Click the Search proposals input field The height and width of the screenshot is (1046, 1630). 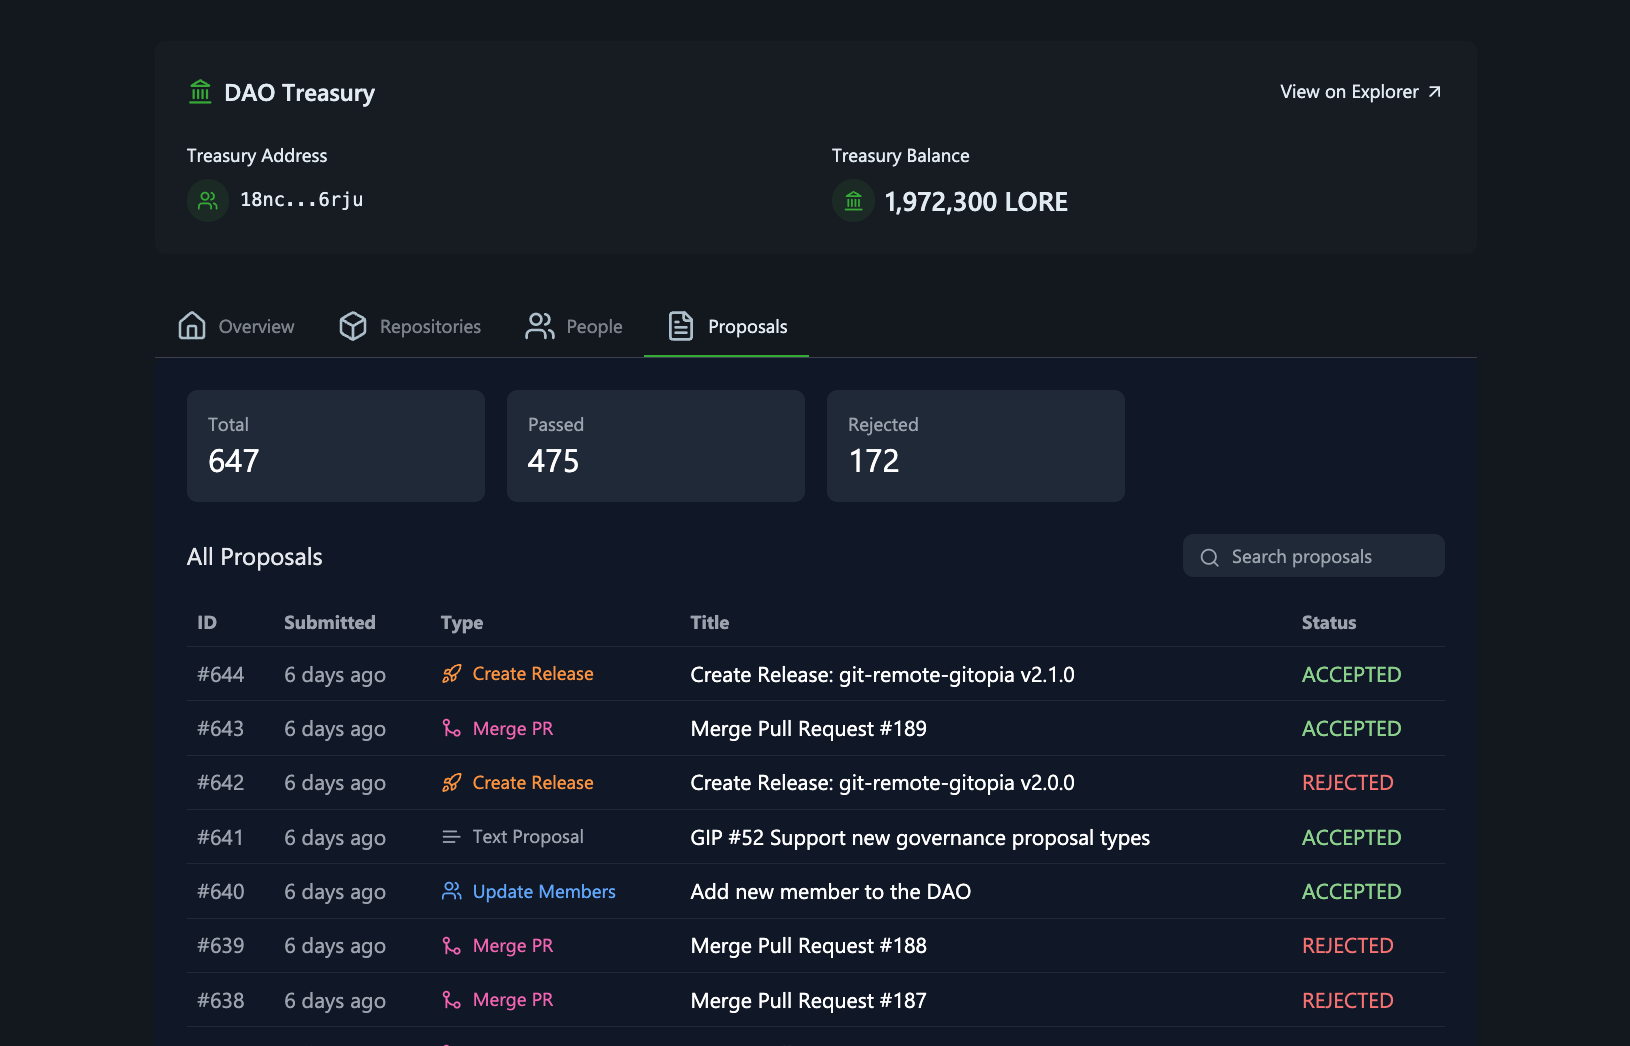click(x=1313, y=556)
